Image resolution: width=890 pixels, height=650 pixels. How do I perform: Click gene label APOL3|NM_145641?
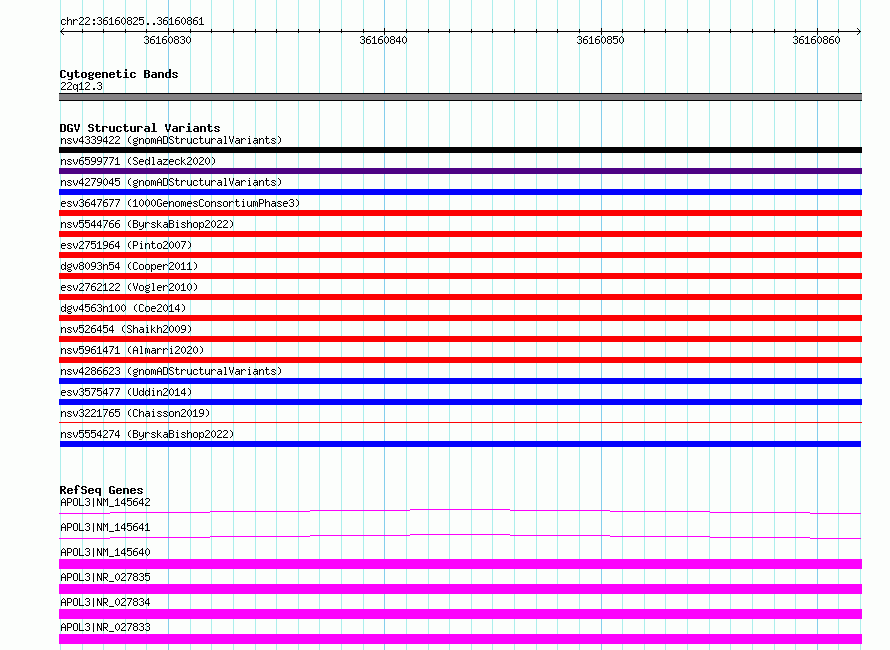tap(105, 527)
